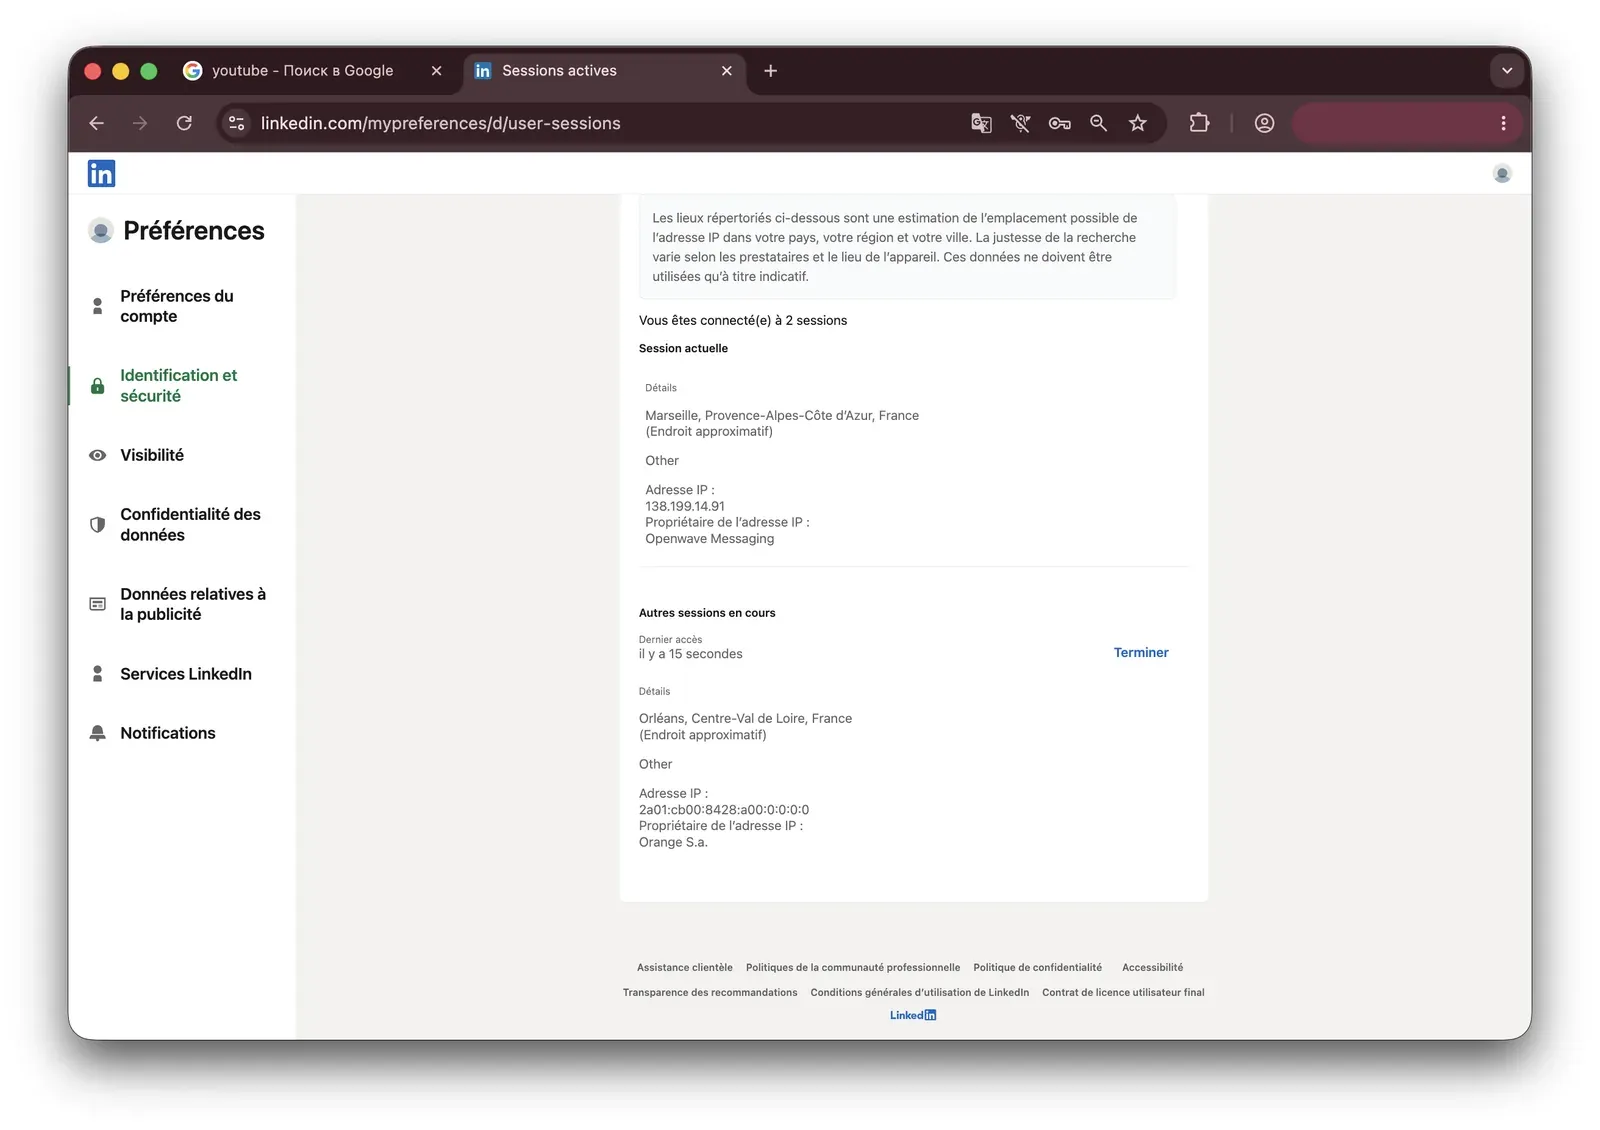The image size is (1600, 1130).
Task: Open Chrome three-dot menu
Action: [1503, 123]
